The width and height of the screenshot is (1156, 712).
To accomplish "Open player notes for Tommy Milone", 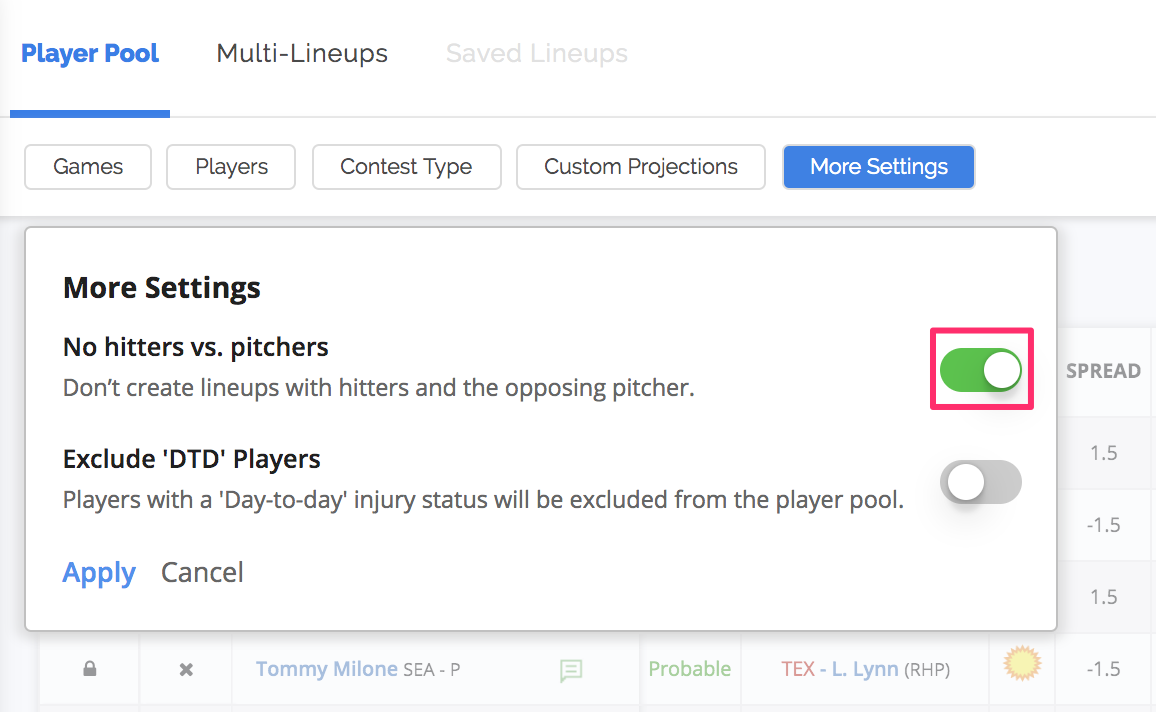I will [x=571, y=670].
